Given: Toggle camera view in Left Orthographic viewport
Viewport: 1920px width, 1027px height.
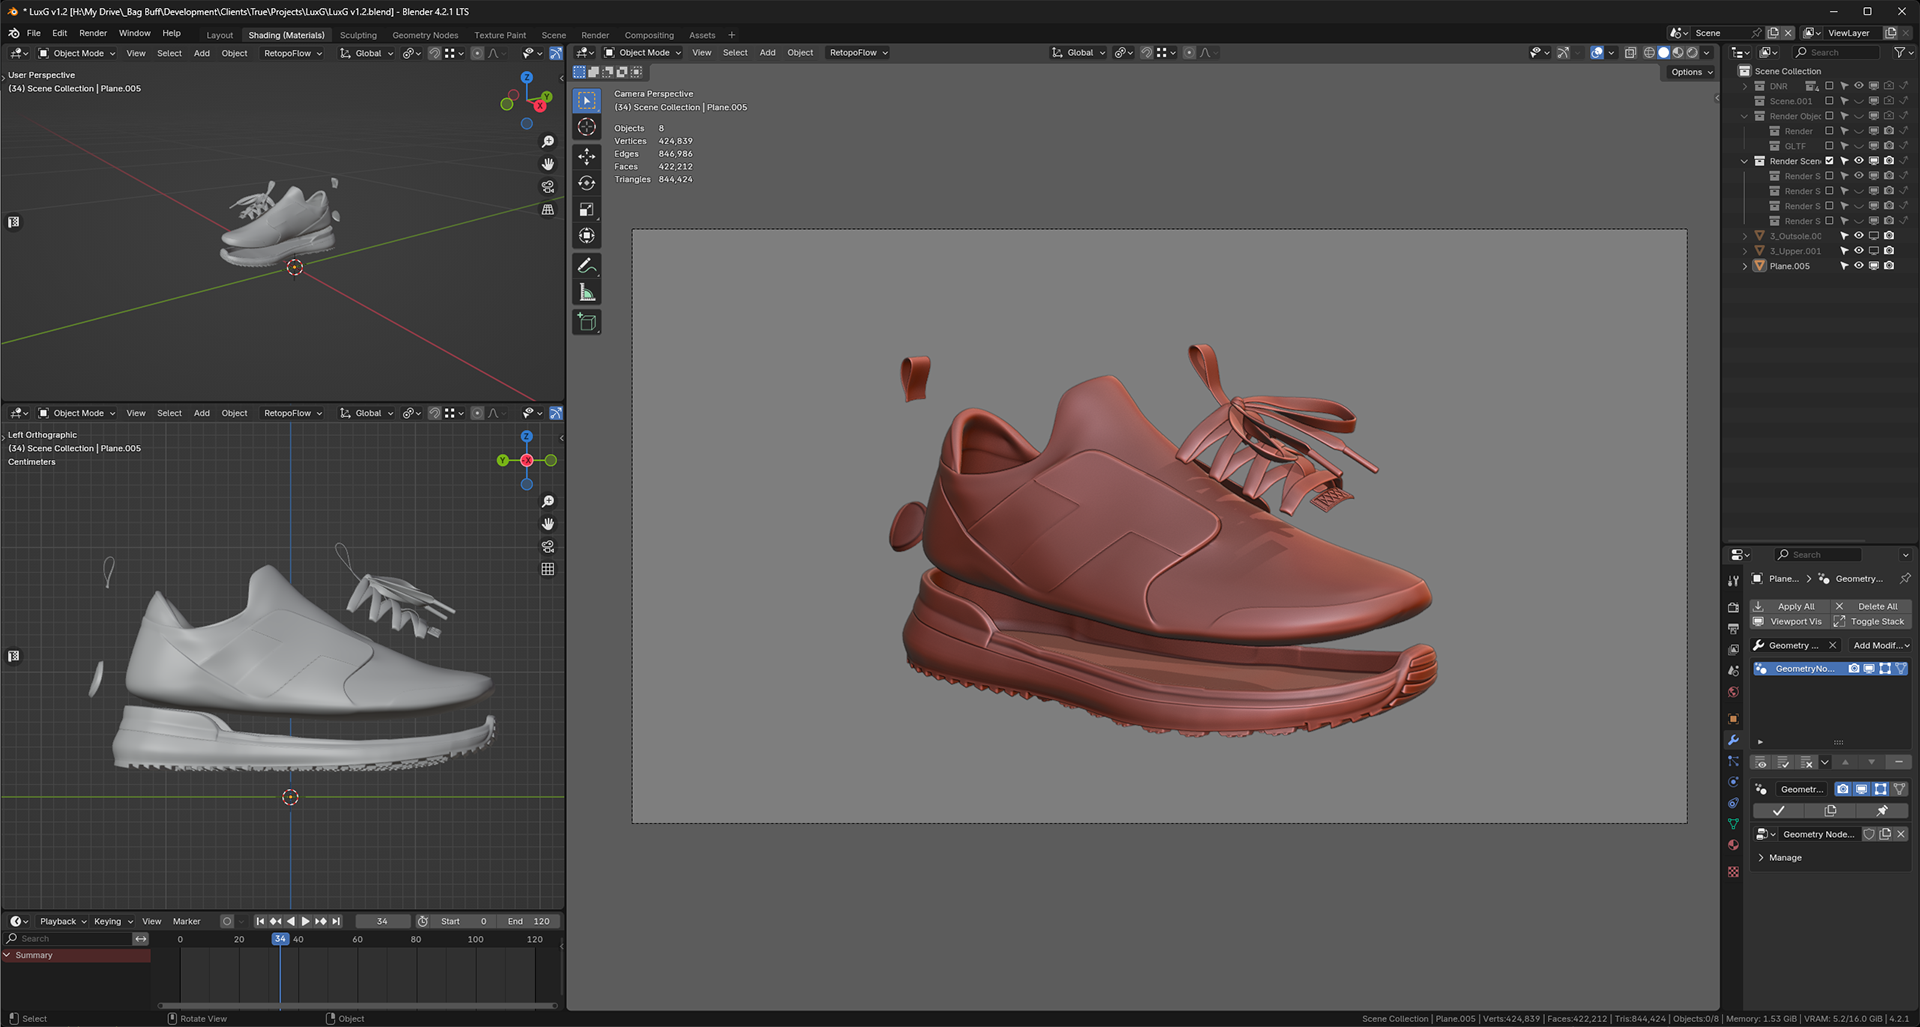Looking at the screenshot, I should click(x=548, y=547).
